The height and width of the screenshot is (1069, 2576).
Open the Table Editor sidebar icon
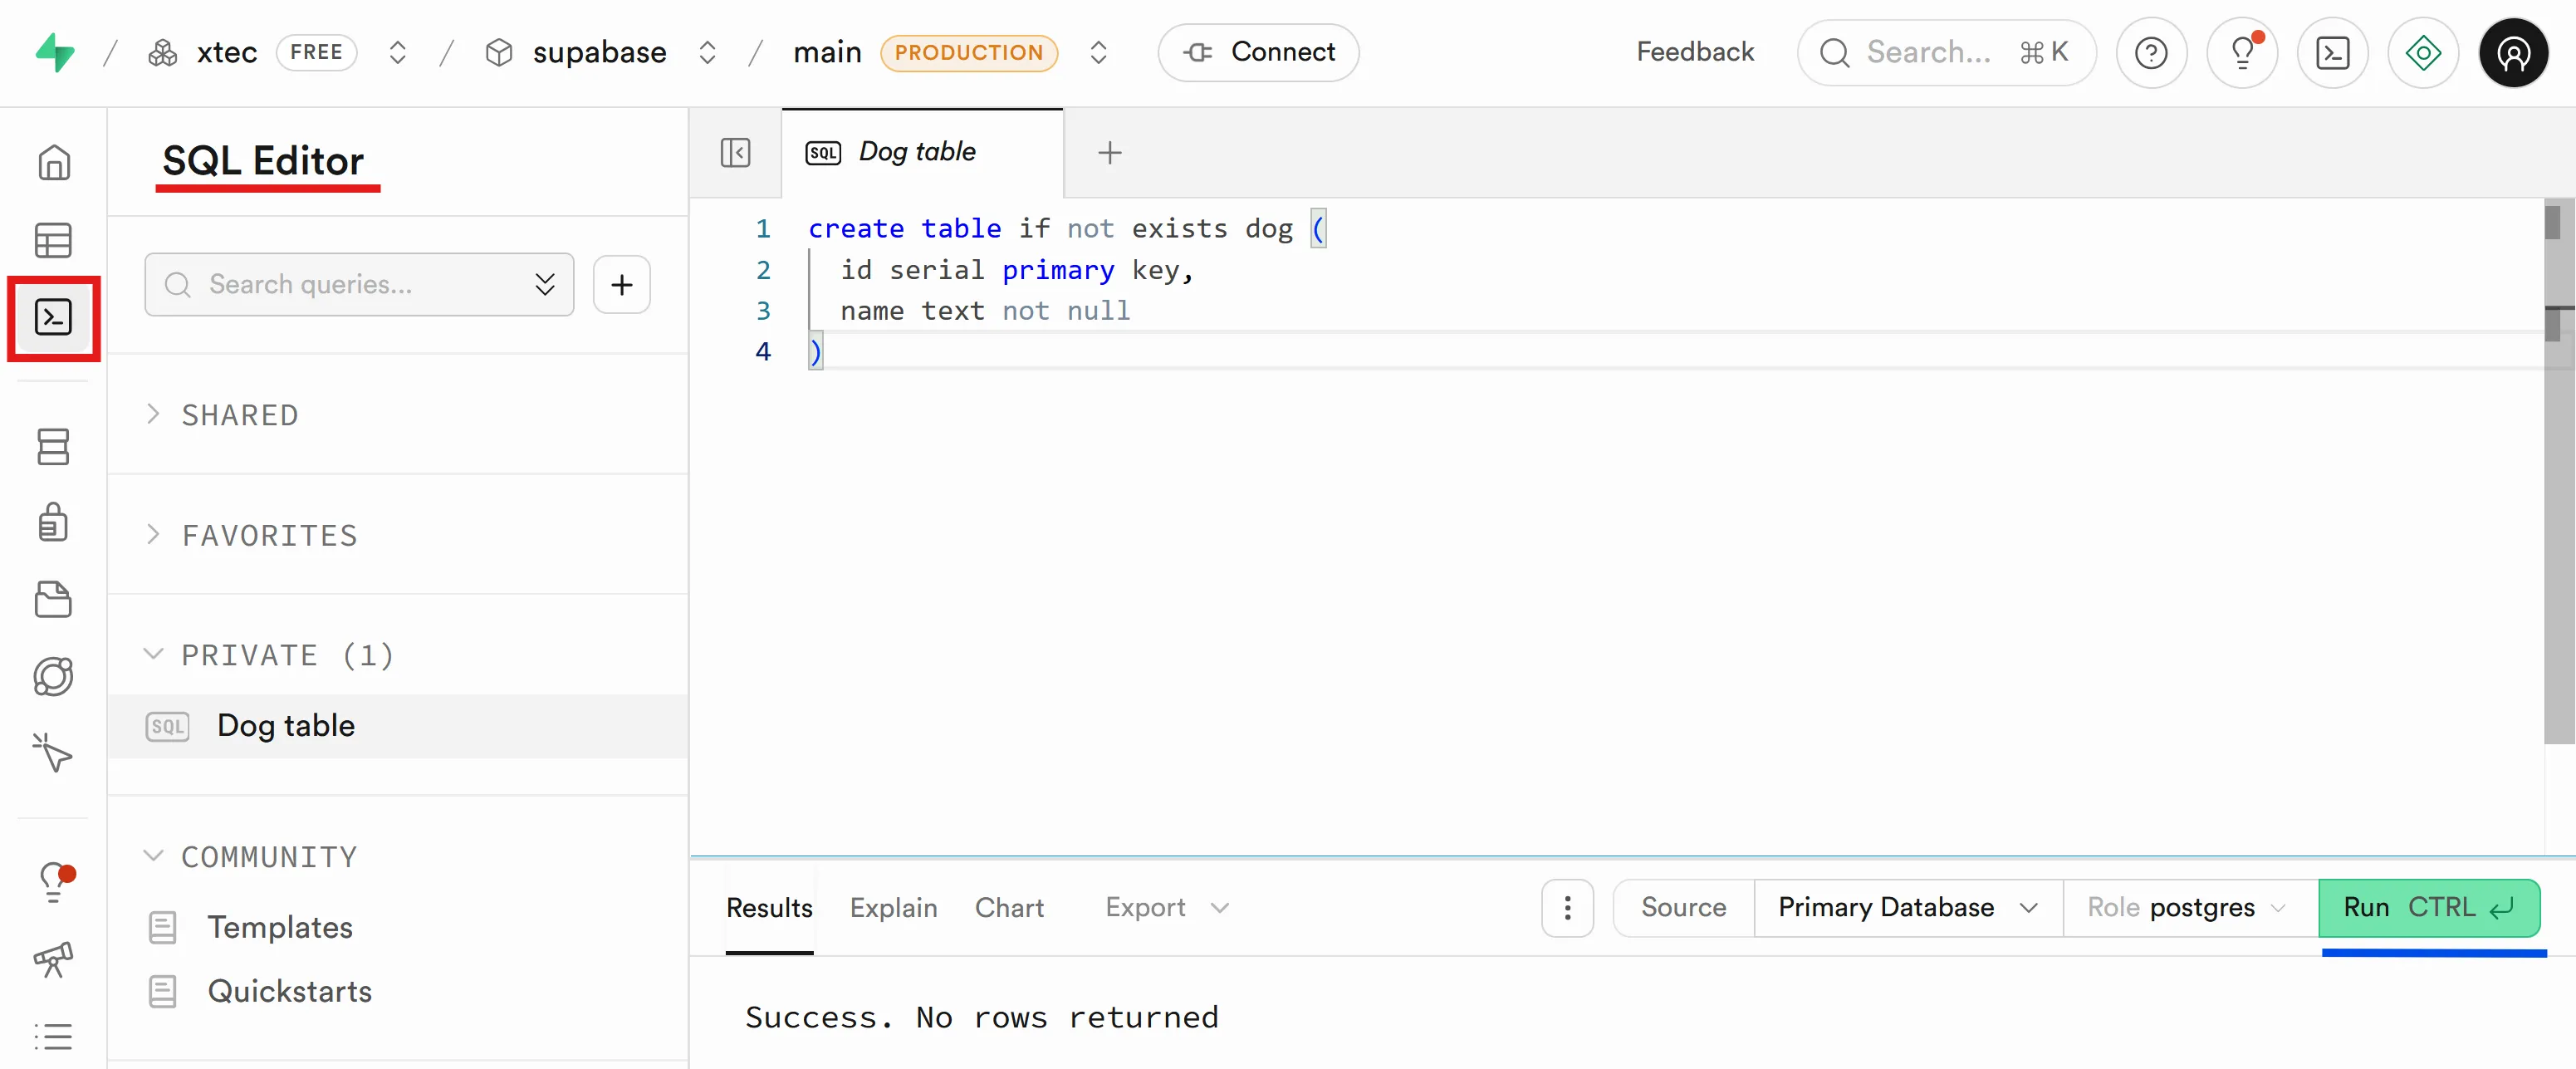pyautogui.click(x=53, y=240)
